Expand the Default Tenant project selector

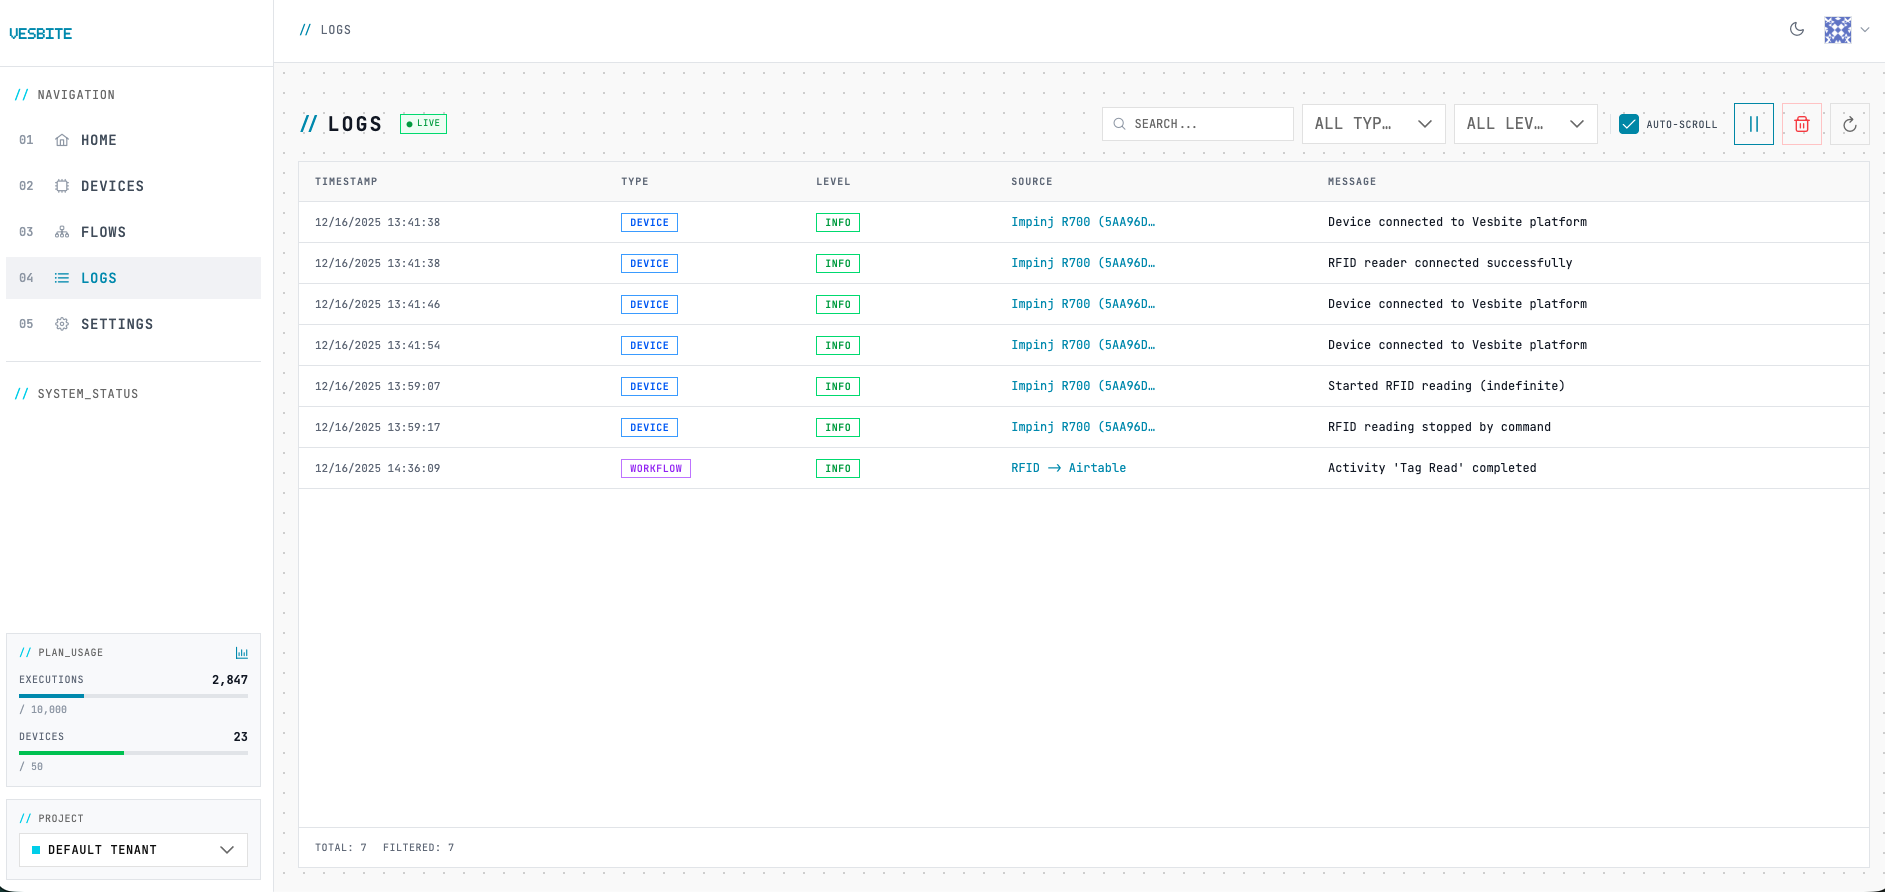(133, 850)
